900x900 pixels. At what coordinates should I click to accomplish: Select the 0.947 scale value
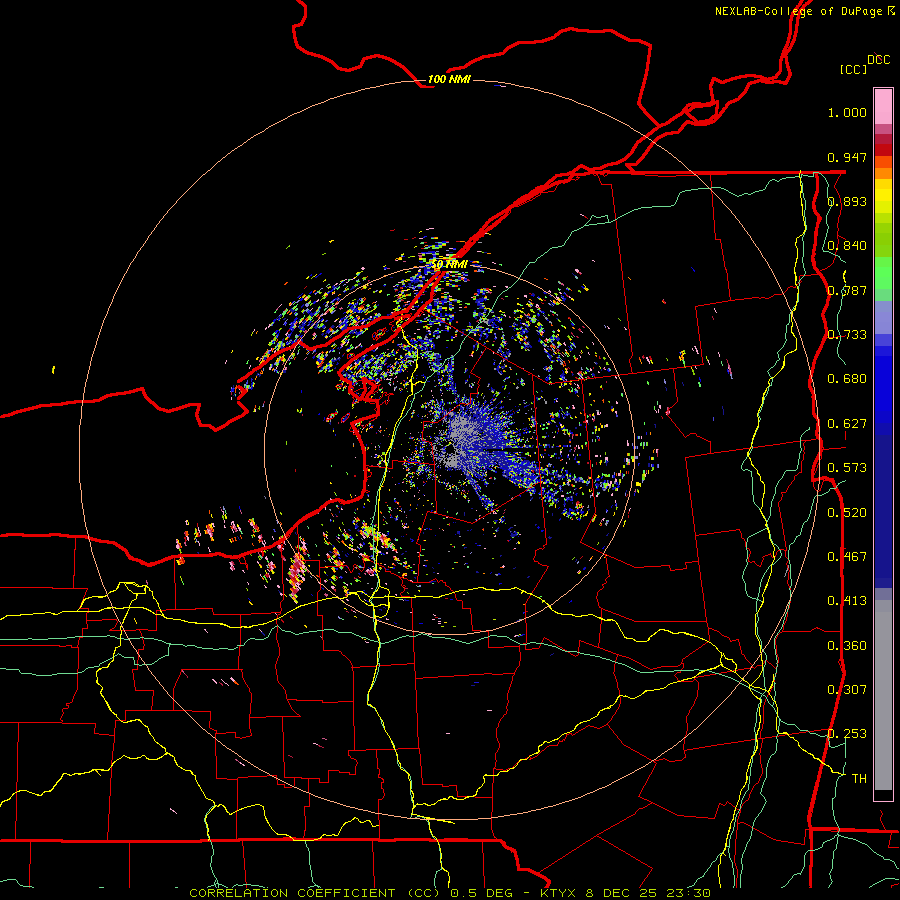(847, 157)
